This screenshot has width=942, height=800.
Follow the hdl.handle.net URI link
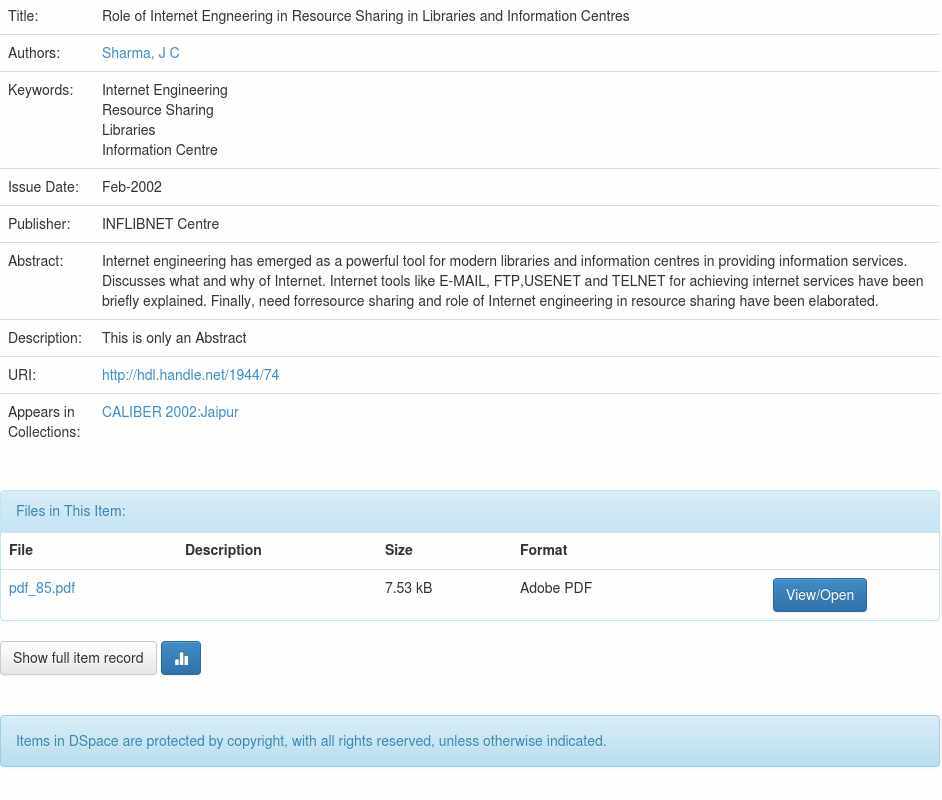coord(190,375)
